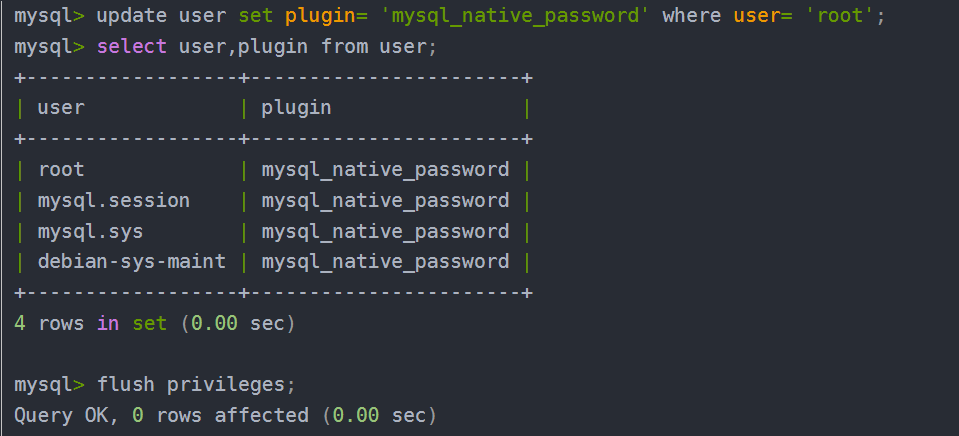Click plugin value for the root row
The height and width of the screenshot is (436, 959).
(x=385, y=170)
